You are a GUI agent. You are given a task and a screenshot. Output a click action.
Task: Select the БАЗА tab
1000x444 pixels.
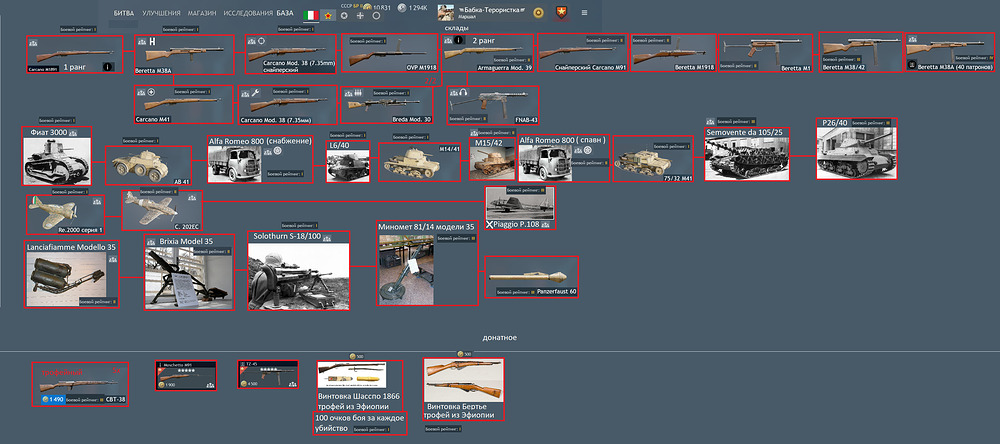286,13
